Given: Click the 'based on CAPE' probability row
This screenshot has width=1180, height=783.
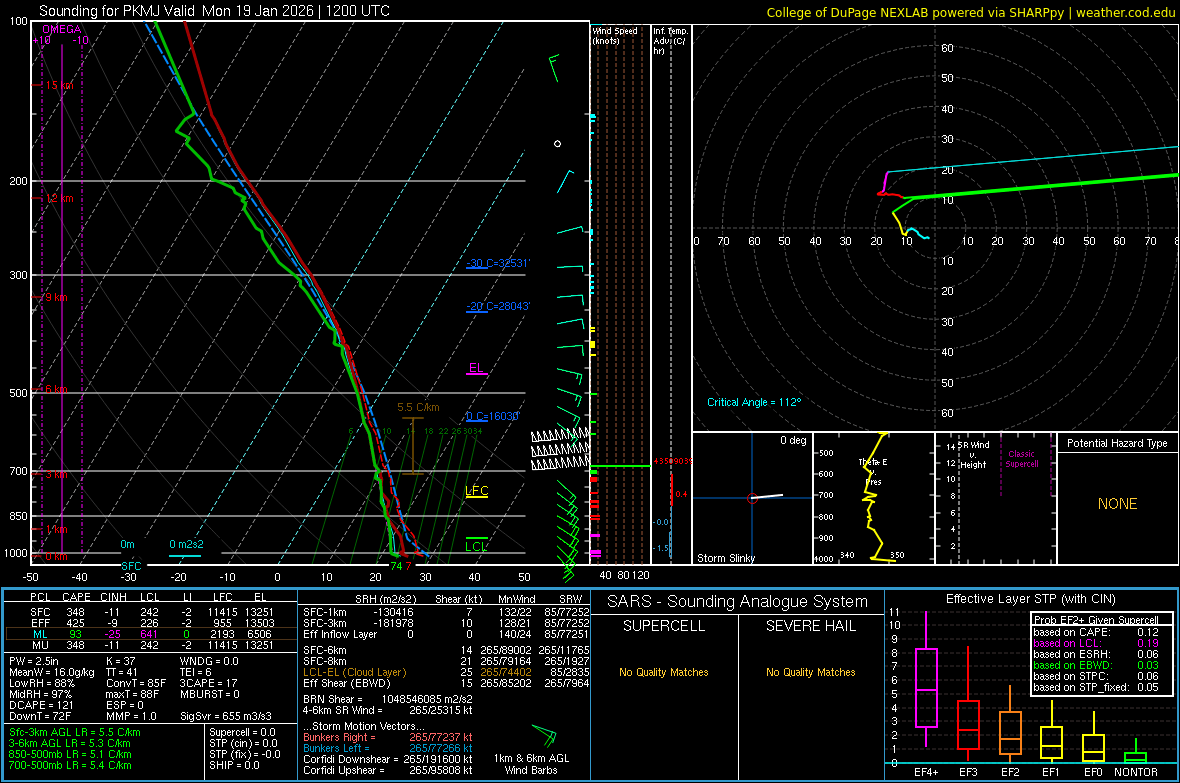Looking at the screenshot, I should pos(1096,632).
